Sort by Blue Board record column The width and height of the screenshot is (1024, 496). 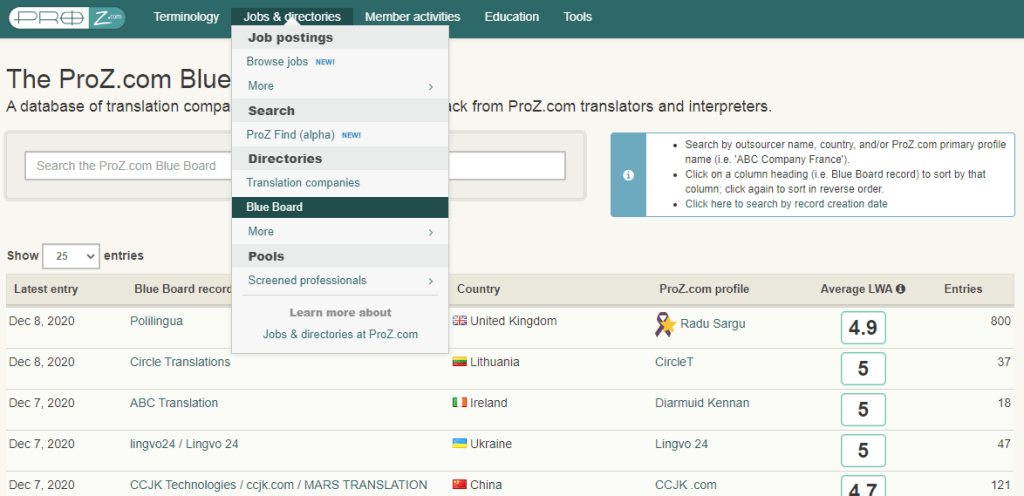click(x=183, y=289)
